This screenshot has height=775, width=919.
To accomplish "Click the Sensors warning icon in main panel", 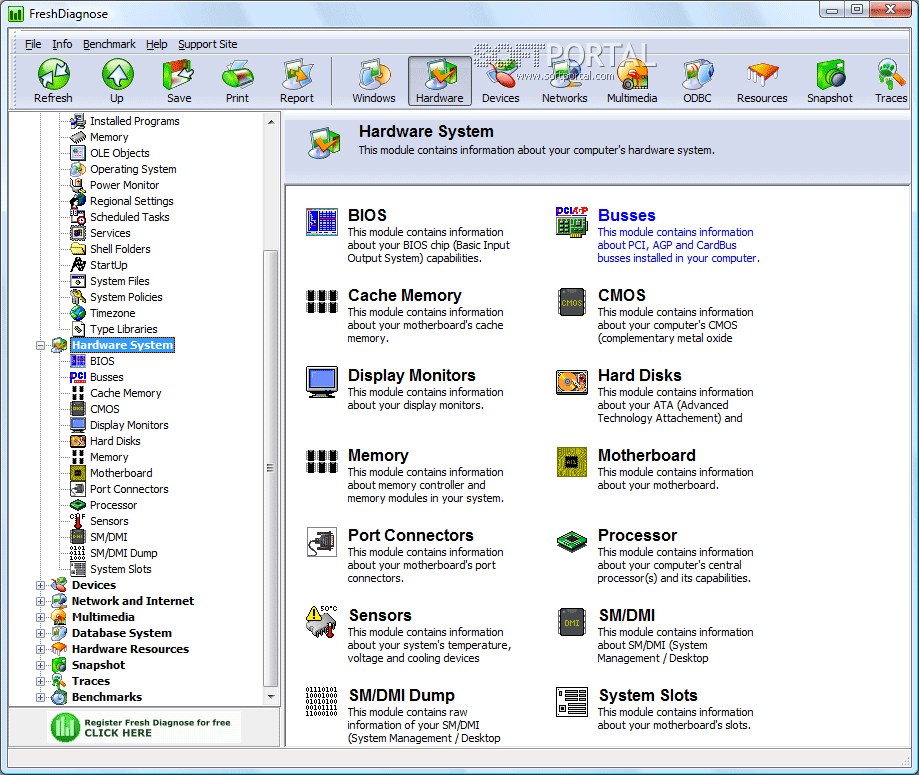I will click(322, 621).
